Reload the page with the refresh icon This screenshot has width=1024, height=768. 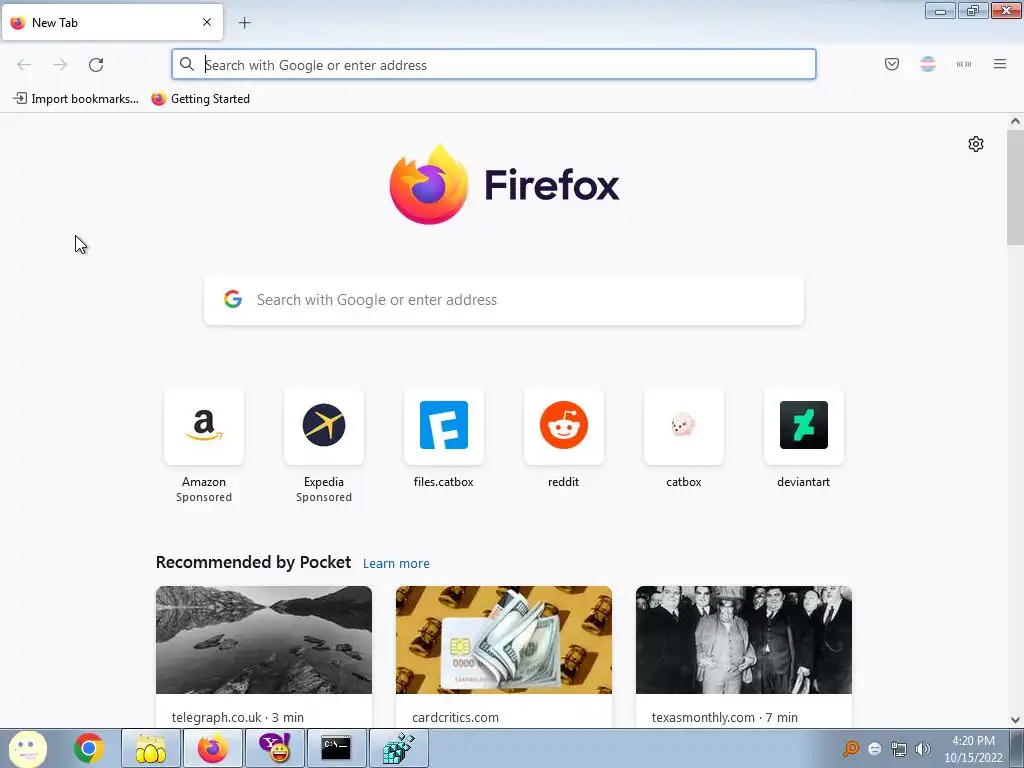(96, 65)
